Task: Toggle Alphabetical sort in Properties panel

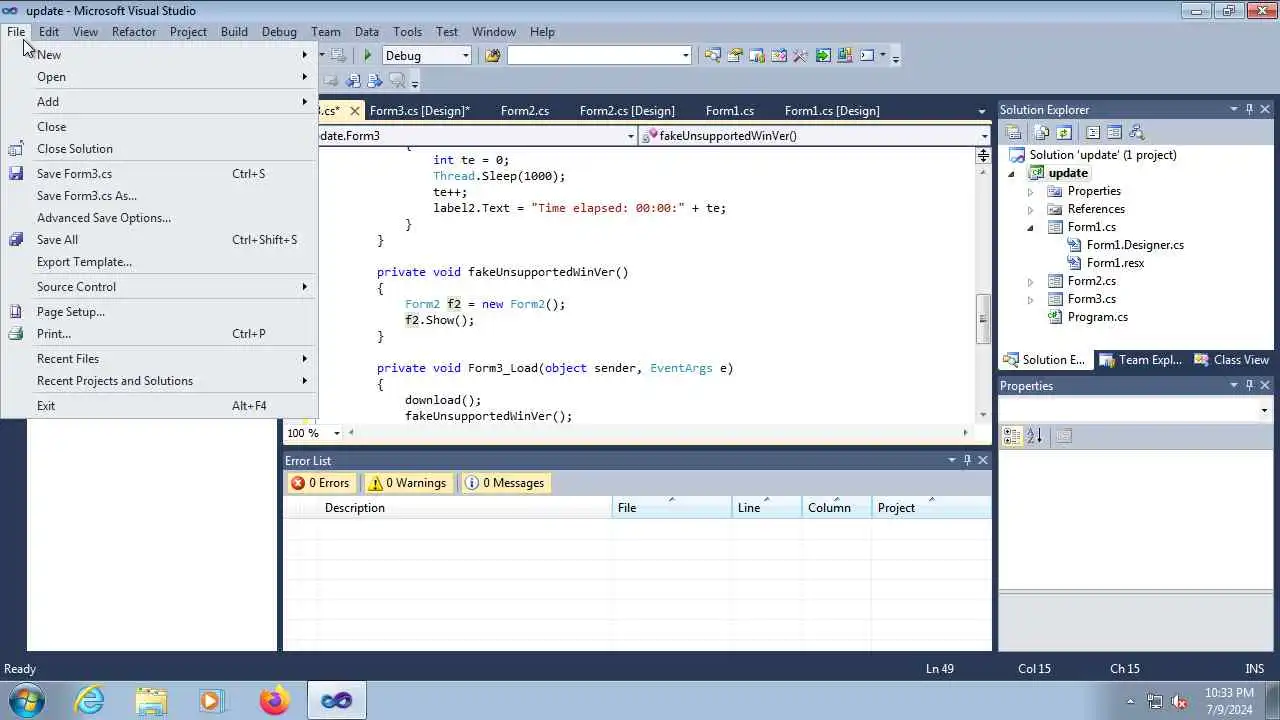Action: tap(1034, 436)
